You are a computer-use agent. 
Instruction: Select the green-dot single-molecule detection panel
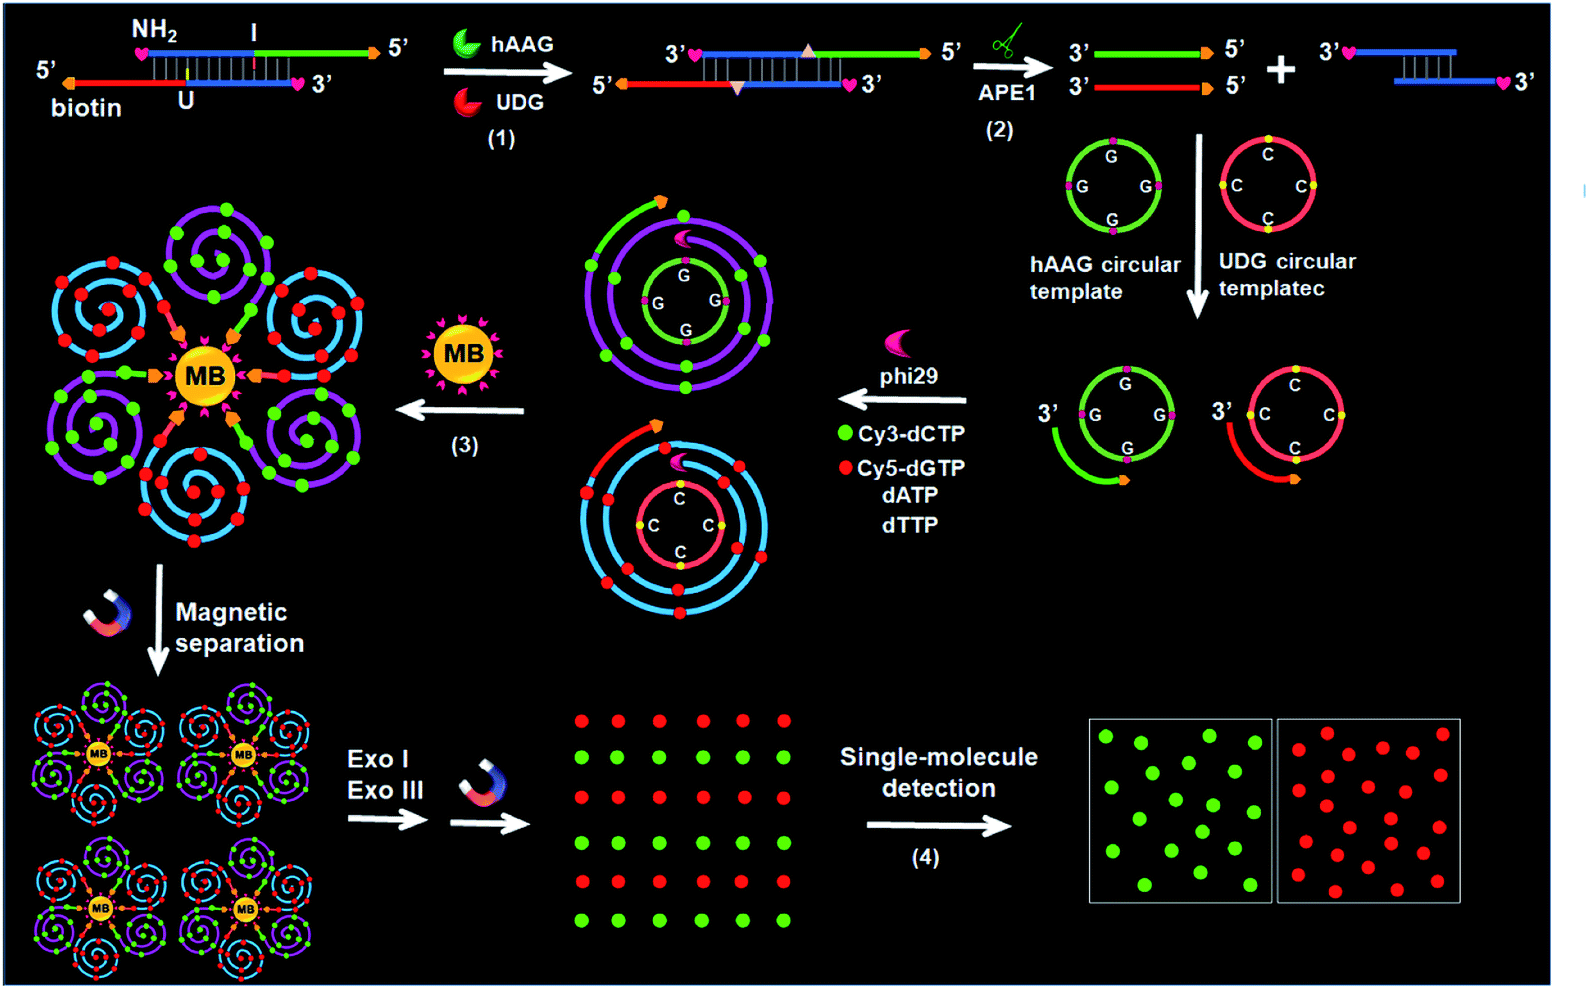[x=1180, y=811]
